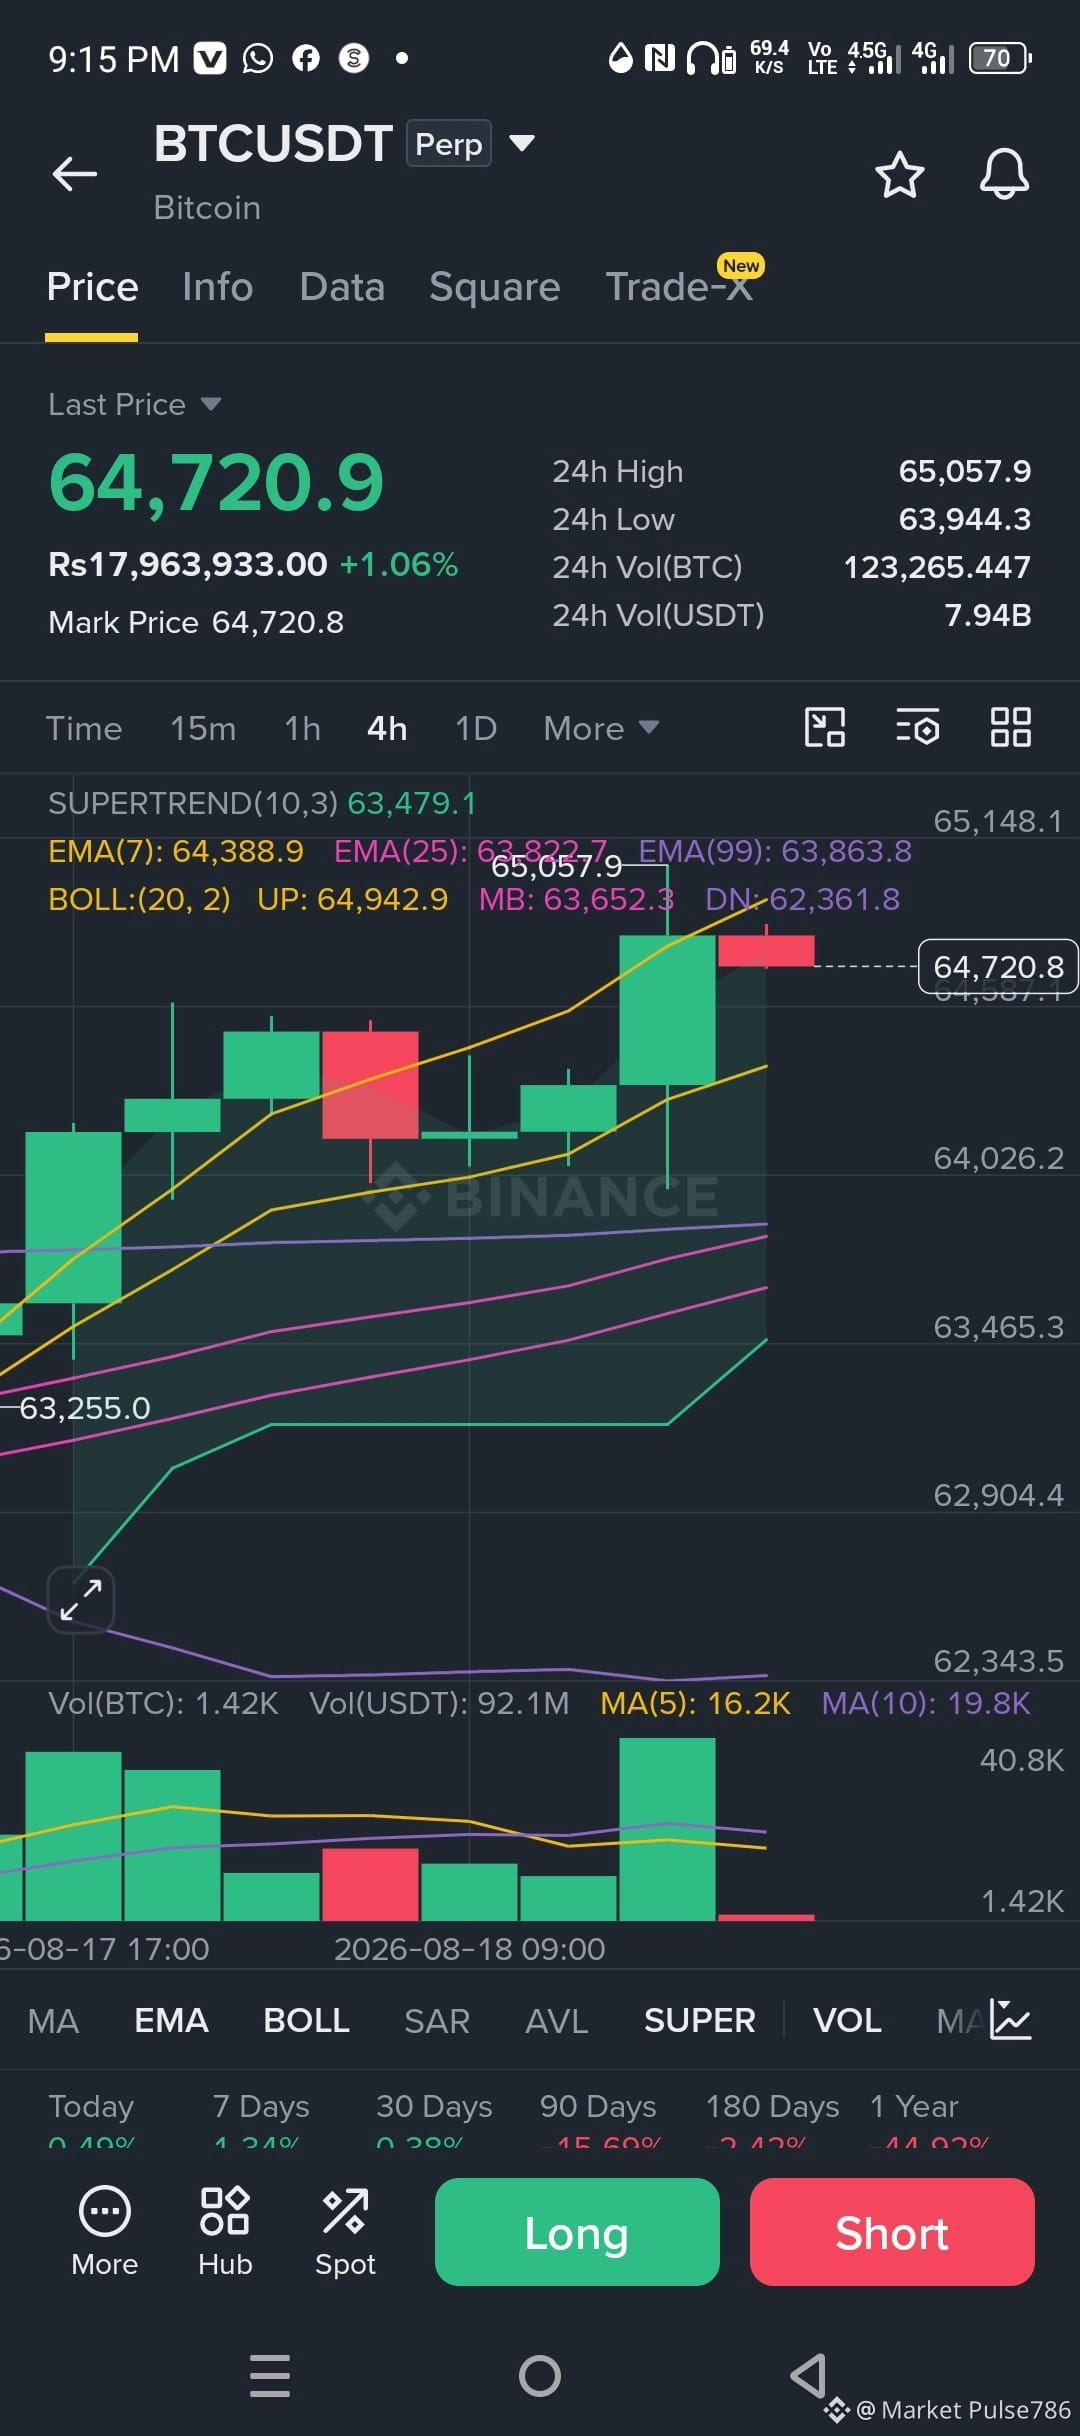Toggle BOLL indicator on chart
The height and width of the screenshot is (2436, 1080).
pos(306,2021)
